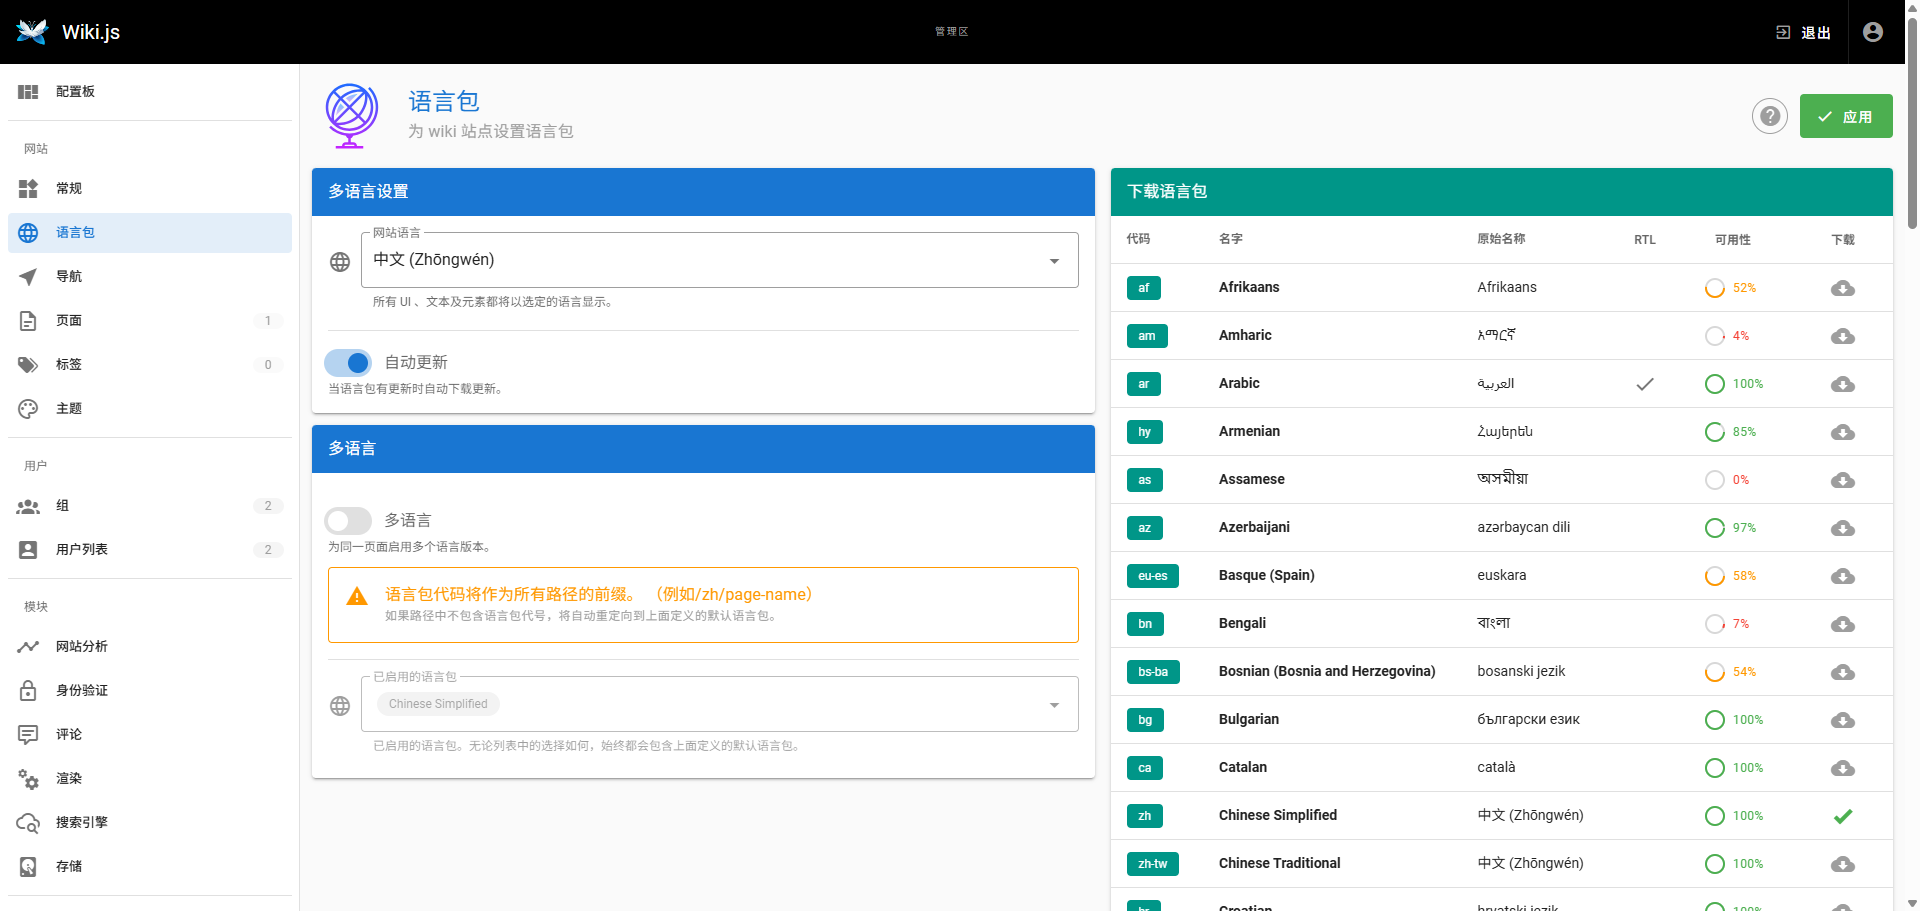Click the help question mark icon
This screenshot has height=911, width=1920.
coord(1770,116)
